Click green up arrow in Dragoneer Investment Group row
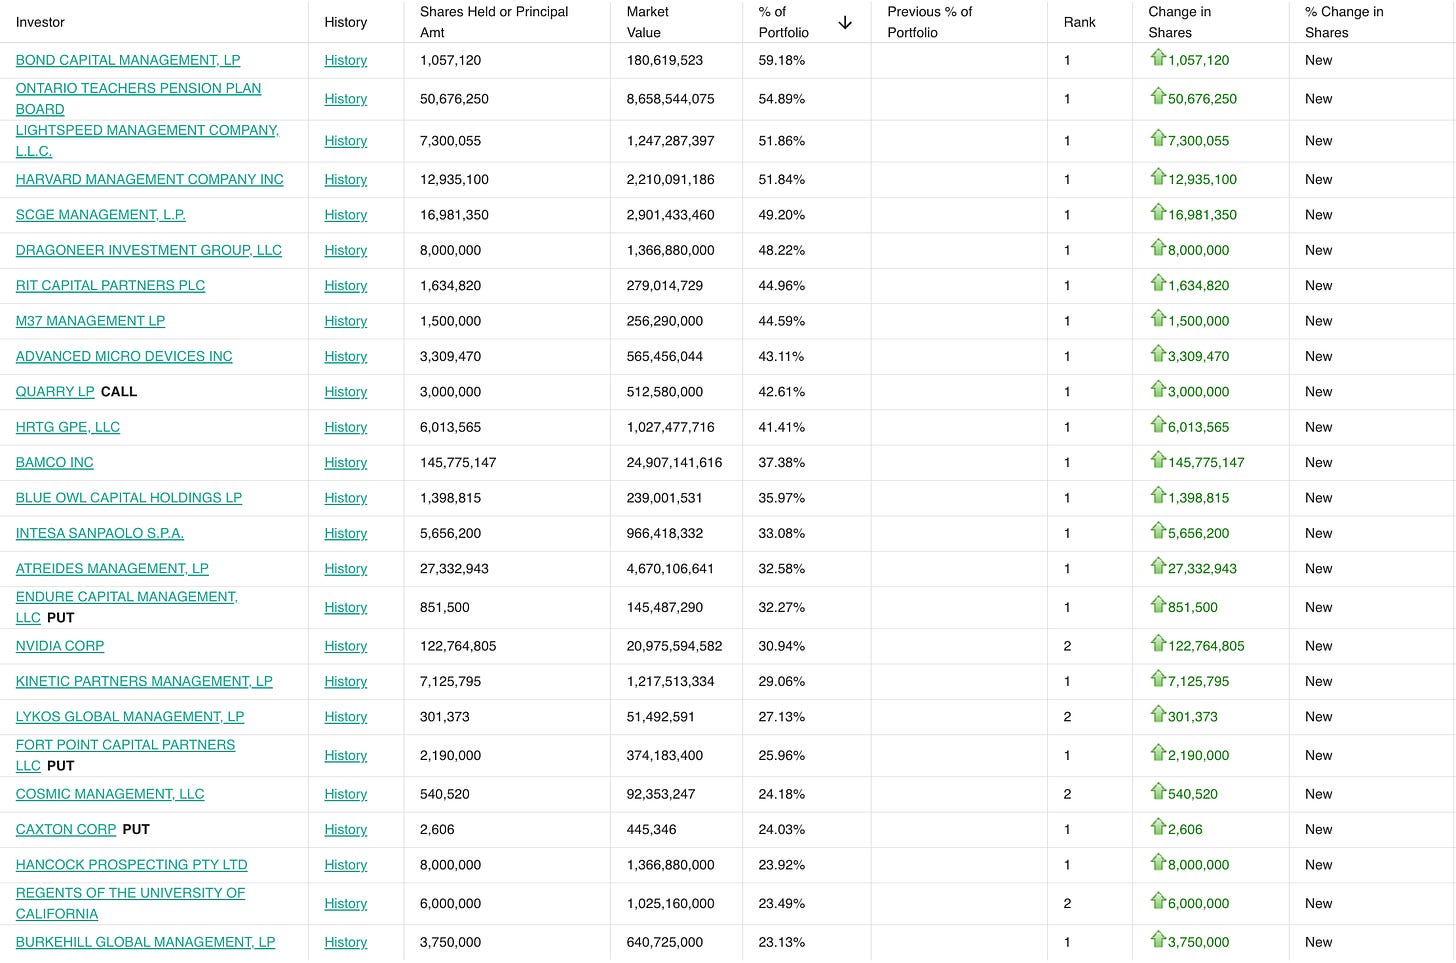1456x963 pixels. tap(1158, 248)
